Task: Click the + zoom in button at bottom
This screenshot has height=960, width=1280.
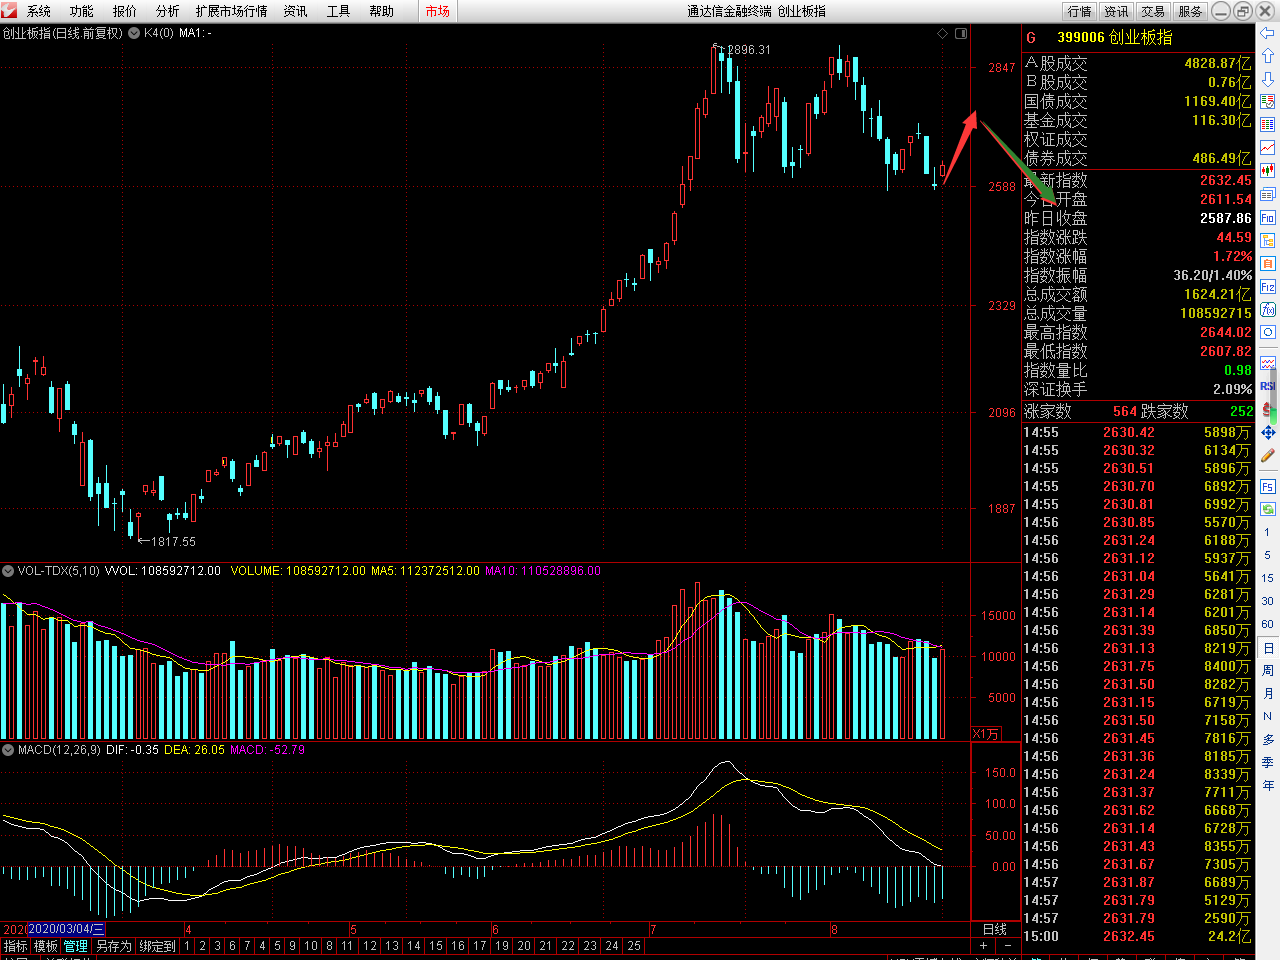Action: pyautogui.click(x=984, y=946)
